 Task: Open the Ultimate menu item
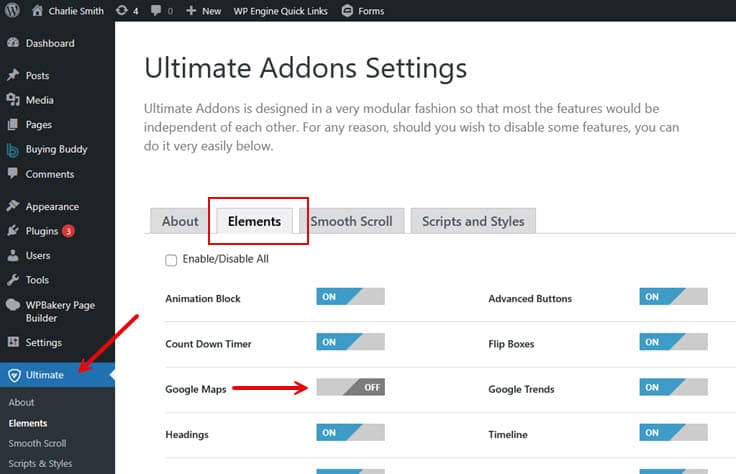57,375
